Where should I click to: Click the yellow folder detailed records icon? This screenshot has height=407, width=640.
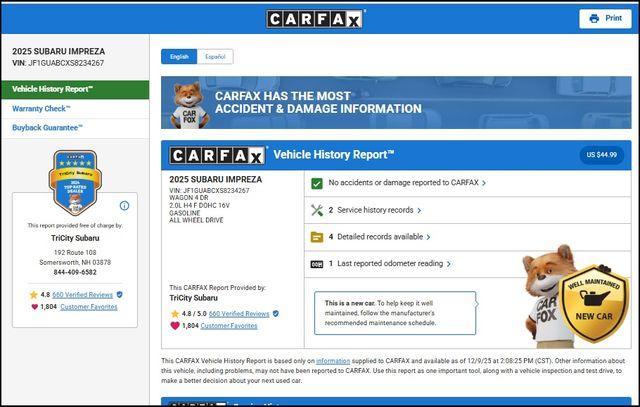(317, 237)
